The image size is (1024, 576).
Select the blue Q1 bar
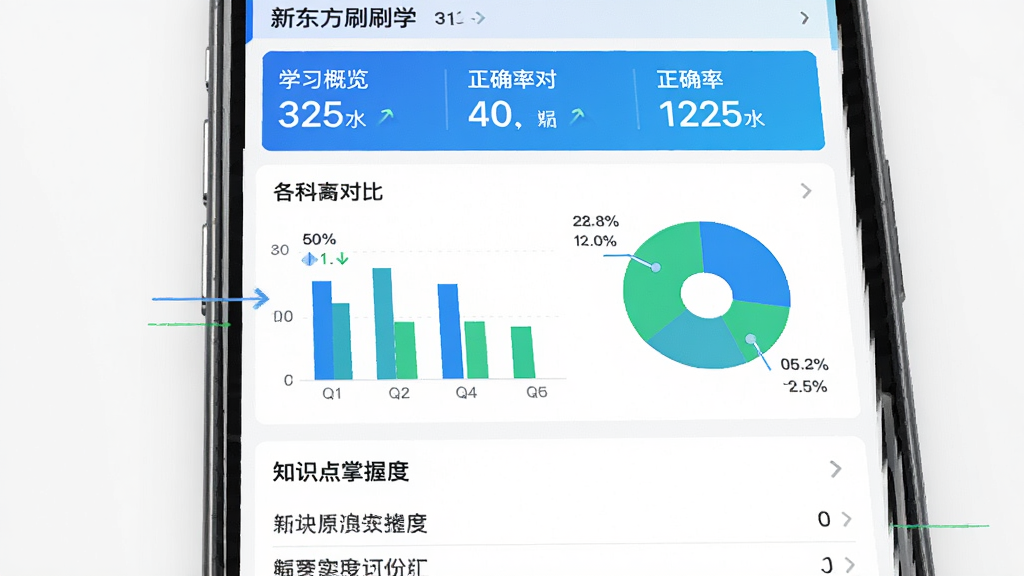tap(323, 330)
